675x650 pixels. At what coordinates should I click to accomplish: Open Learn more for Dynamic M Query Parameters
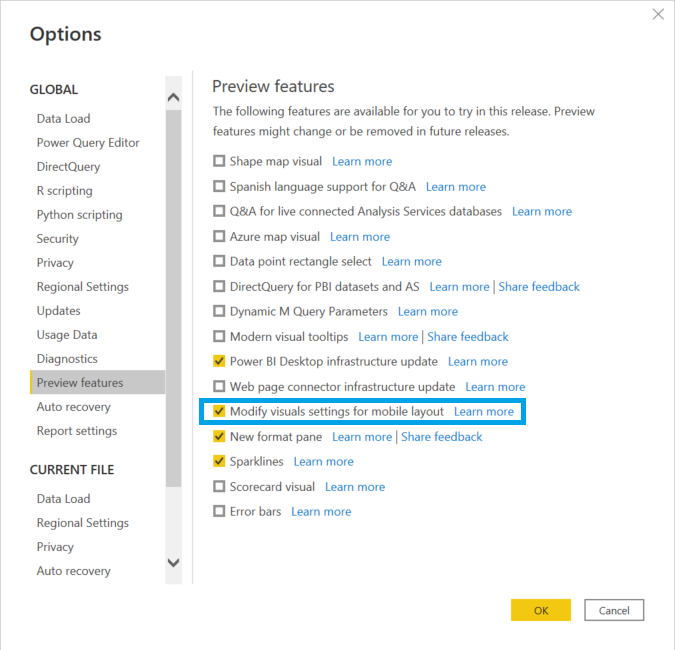427,312
